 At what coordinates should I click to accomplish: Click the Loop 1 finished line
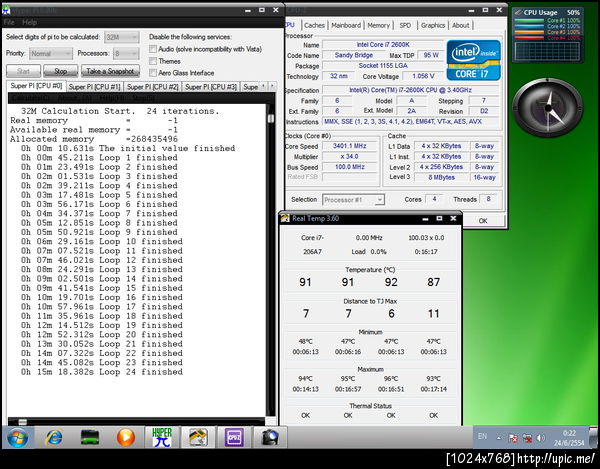click(99, 158)
